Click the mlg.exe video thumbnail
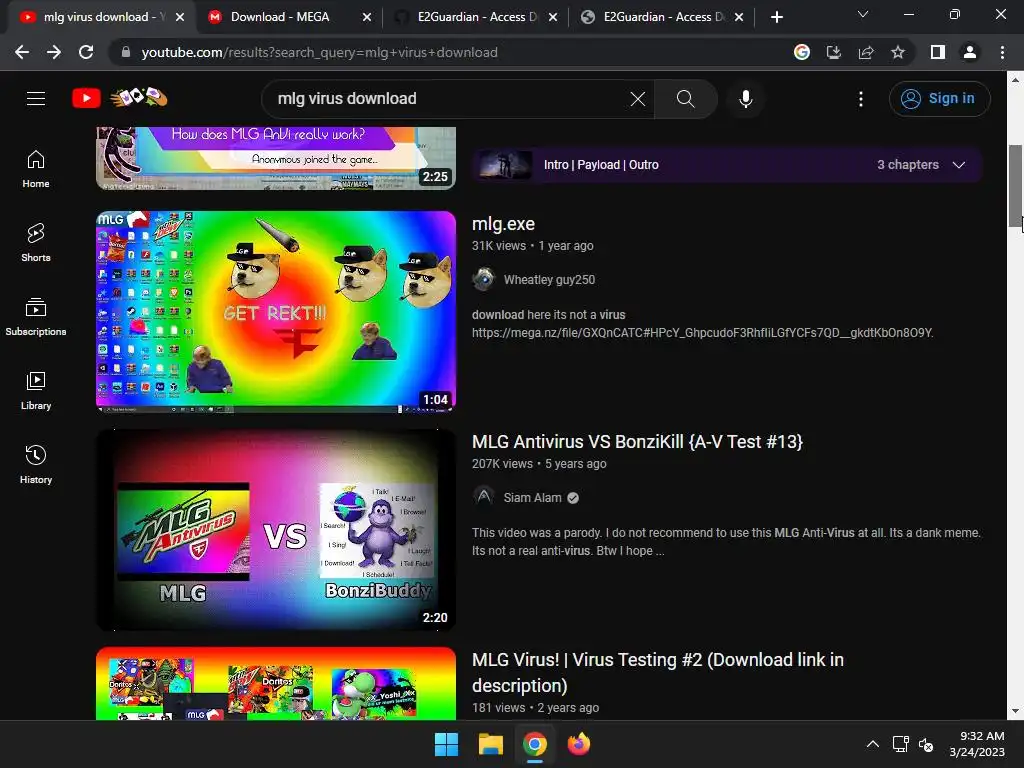 pyautogui.click(x=276, y=312)
